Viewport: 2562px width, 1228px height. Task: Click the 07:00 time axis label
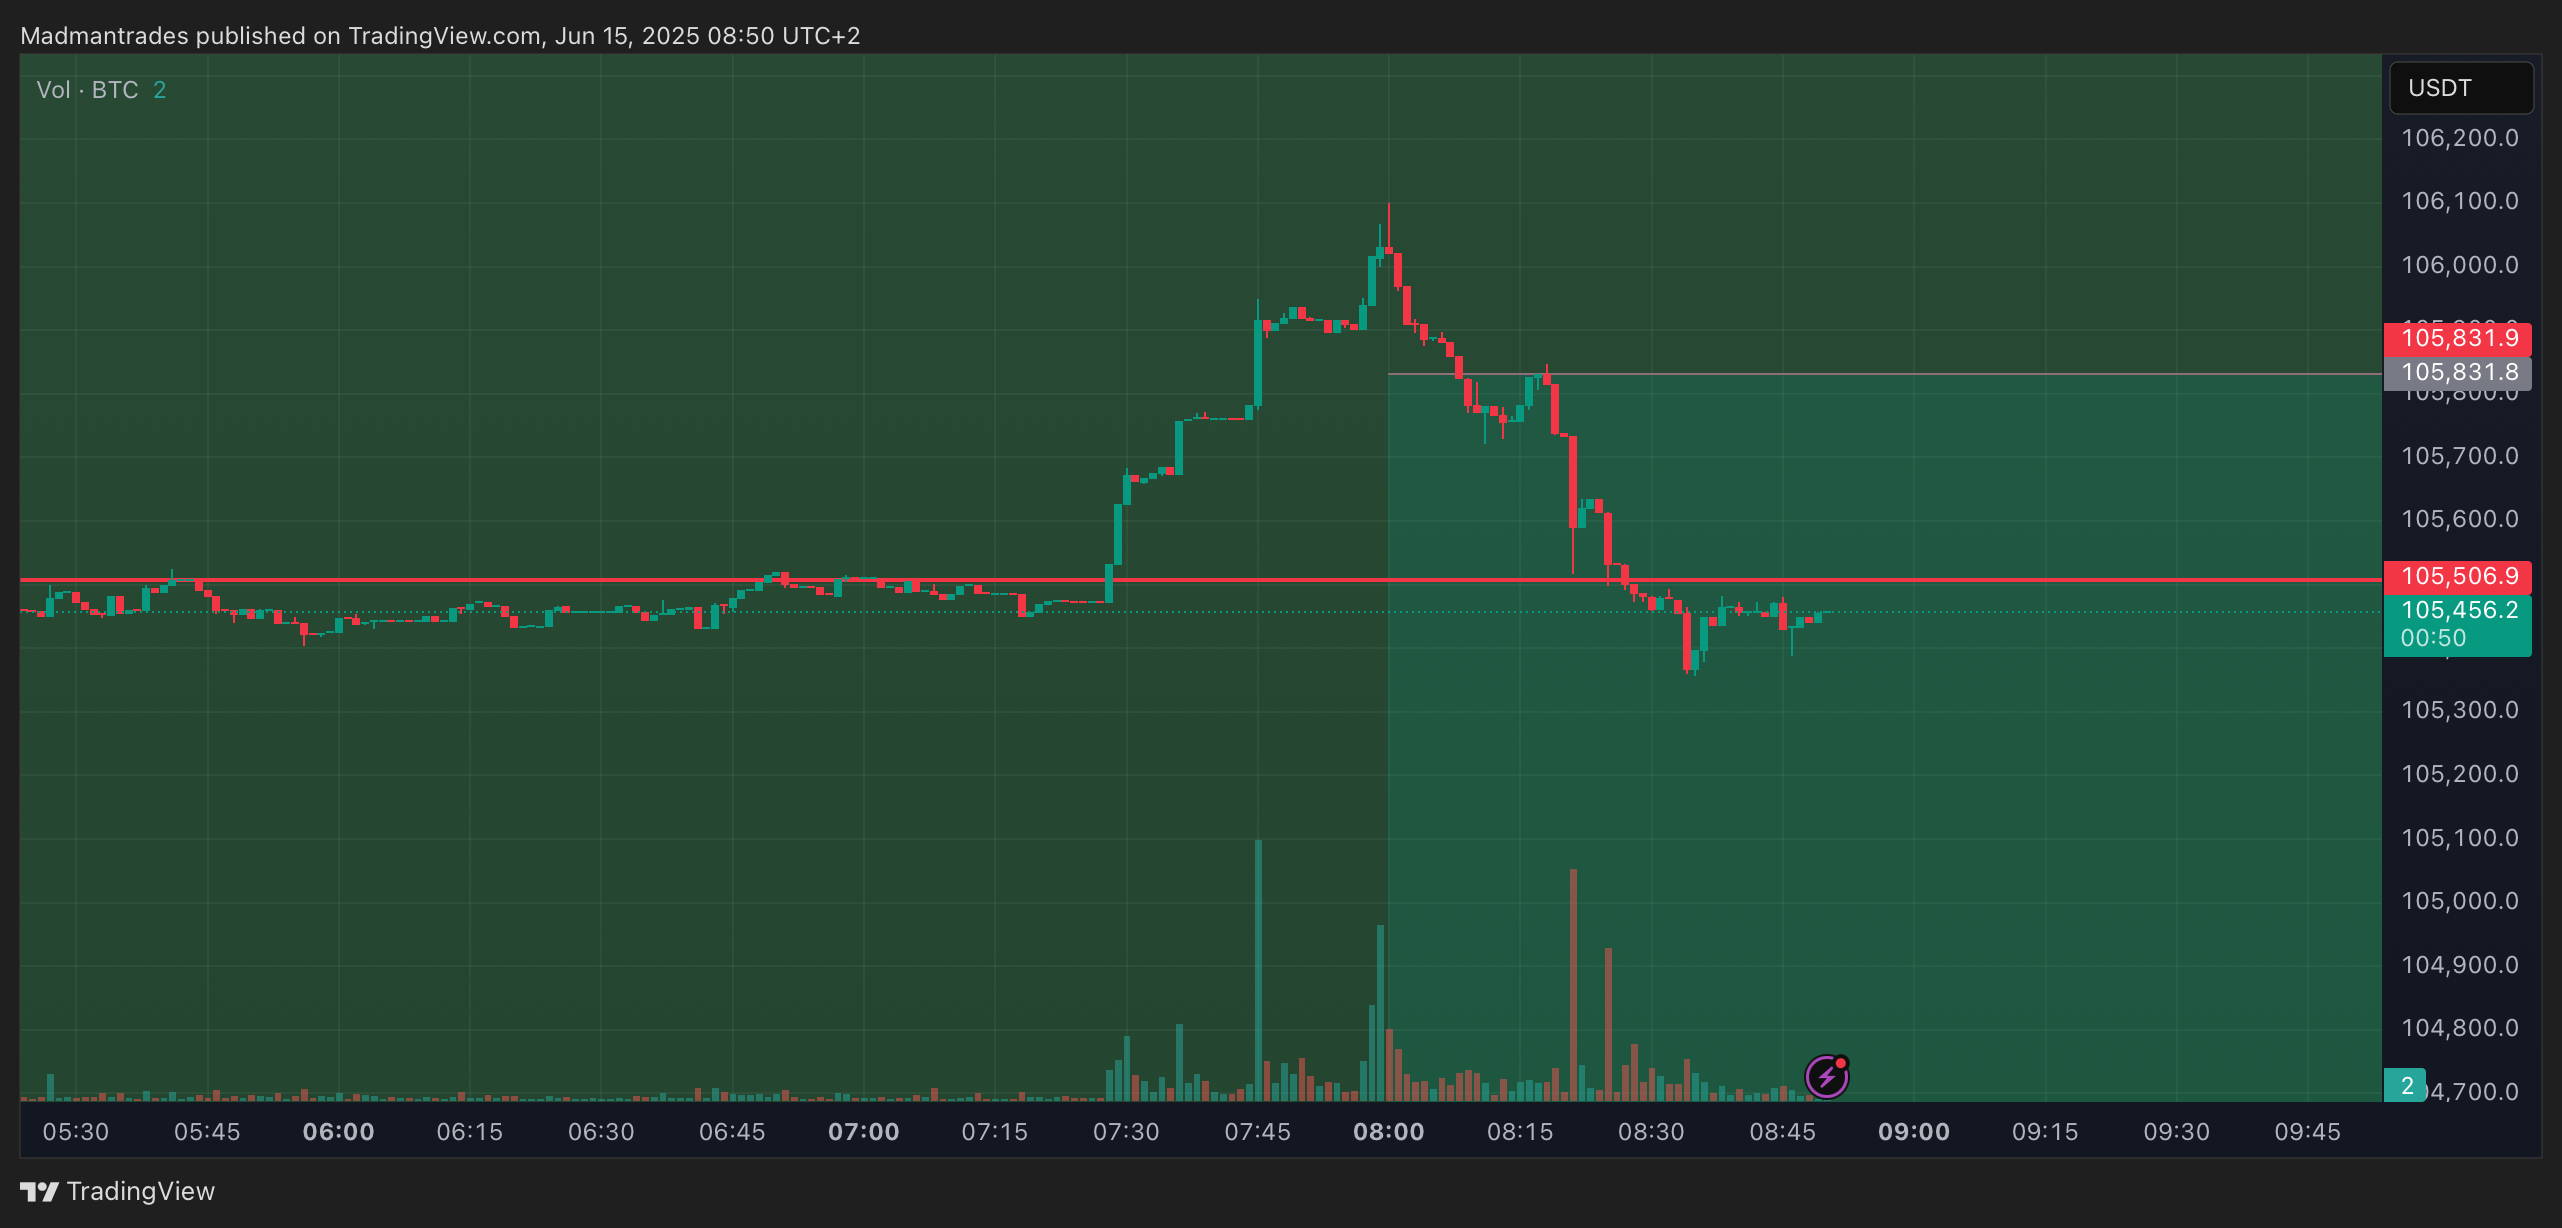click(863, 1132)
